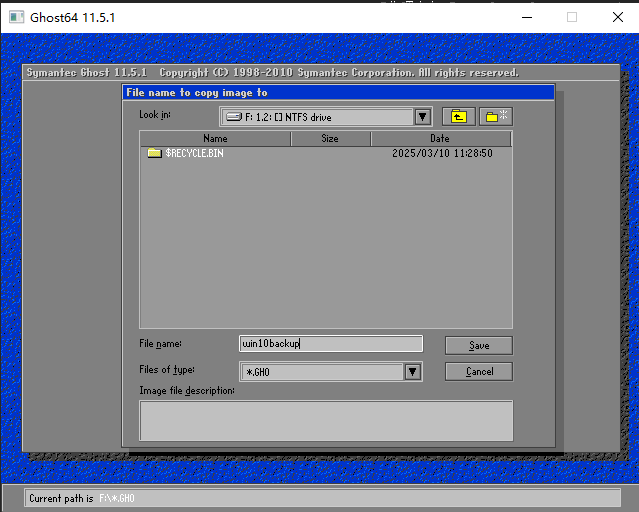Screen dimensions: 639x512
Task: Open the F: 1.2 NTFS drive combo box
Action: (326, 117)
